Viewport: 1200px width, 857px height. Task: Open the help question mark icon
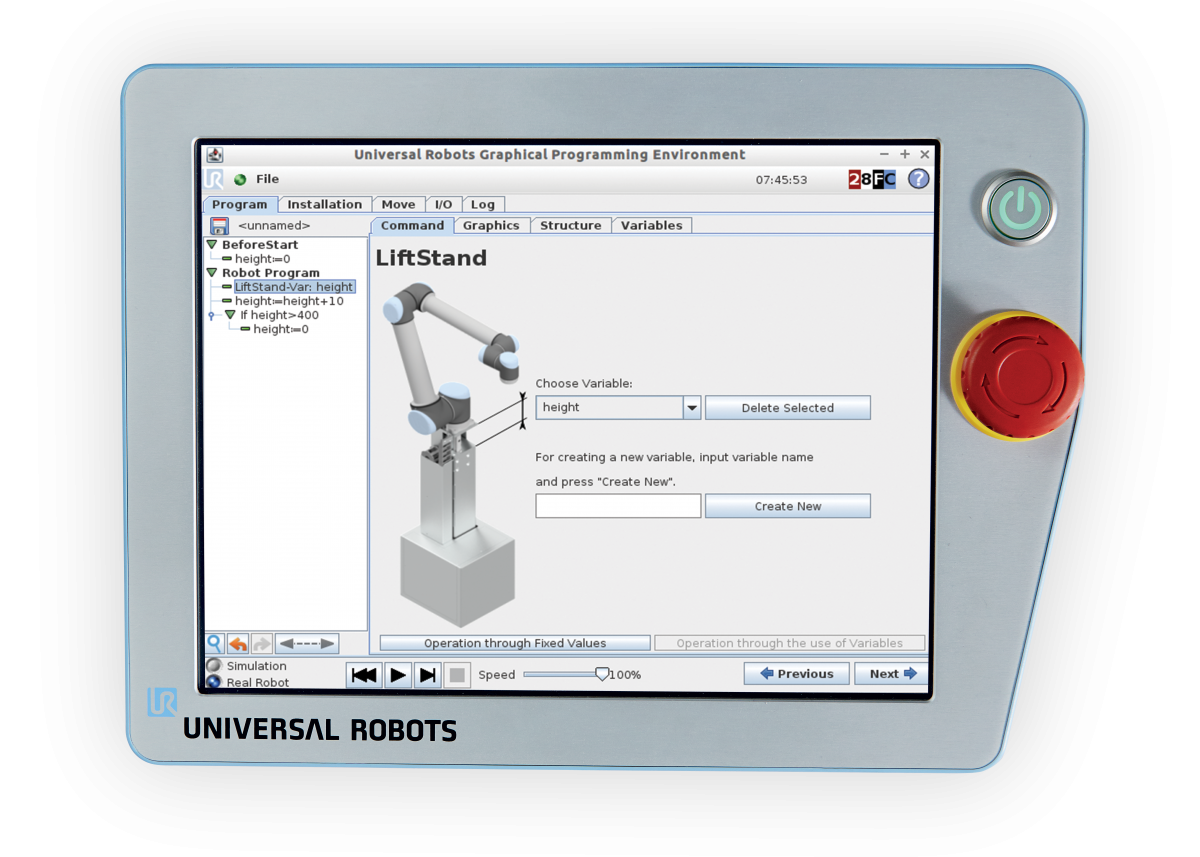918,179
